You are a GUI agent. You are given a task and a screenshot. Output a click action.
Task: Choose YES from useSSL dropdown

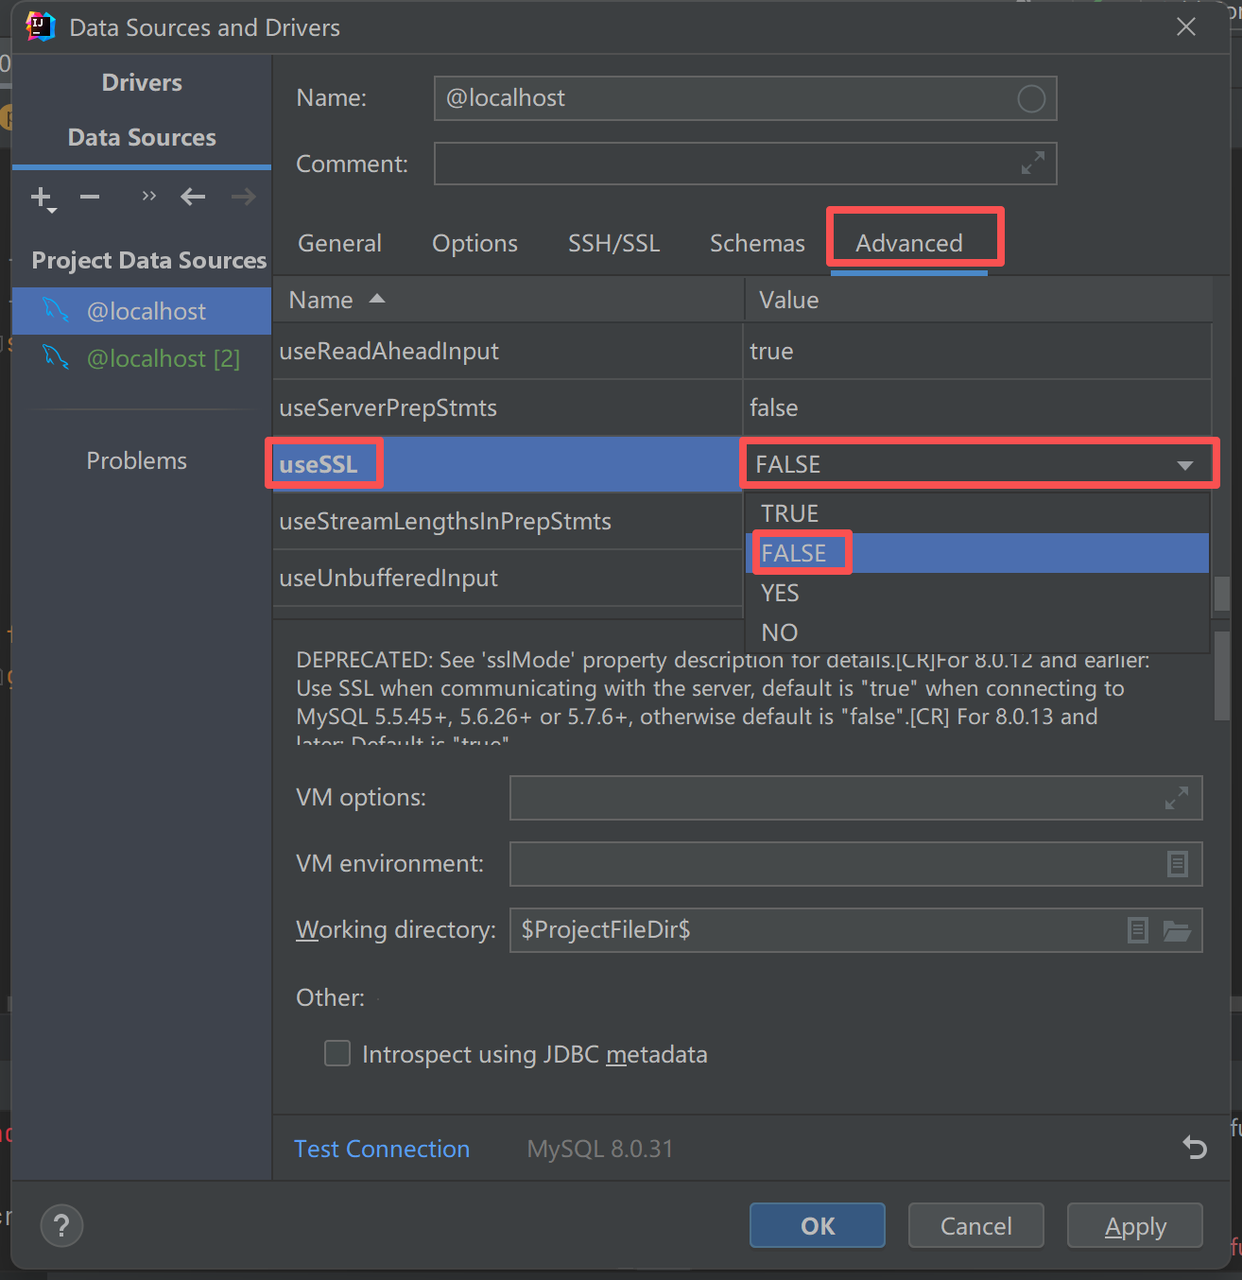tap(977, 593)
